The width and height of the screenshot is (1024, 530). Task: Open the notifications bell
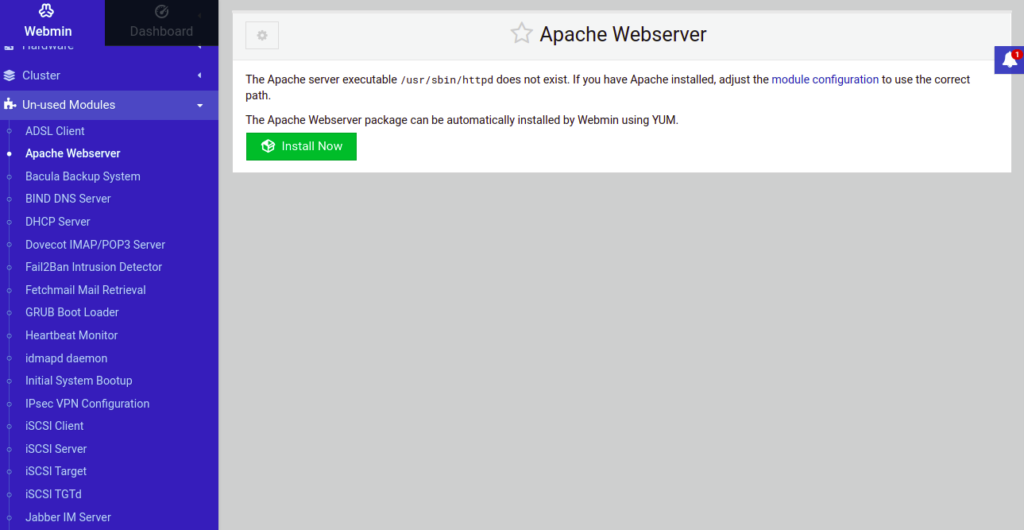point(1009,60)
